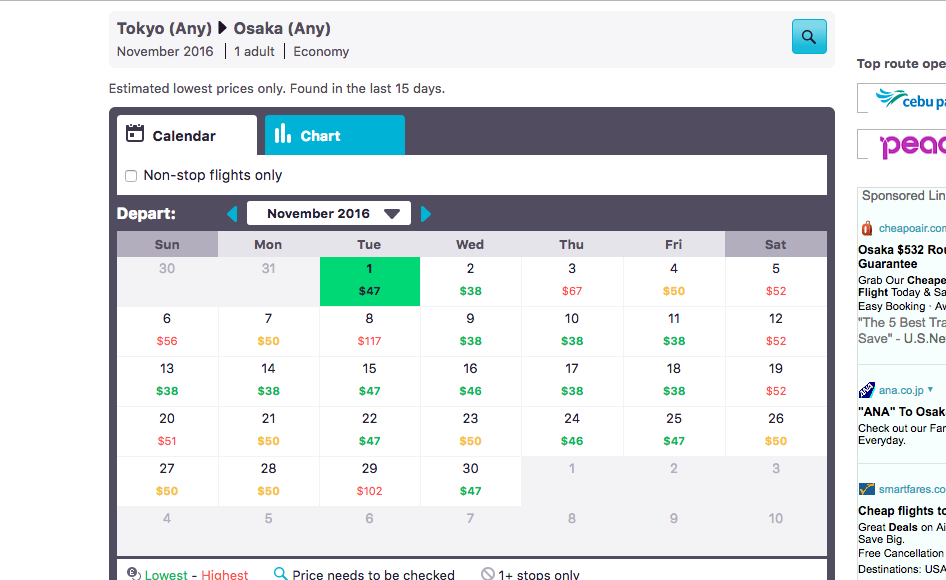The image size is (946, 580).
Task: Select November 1 priced at $47
Action: tap(369, 281)
